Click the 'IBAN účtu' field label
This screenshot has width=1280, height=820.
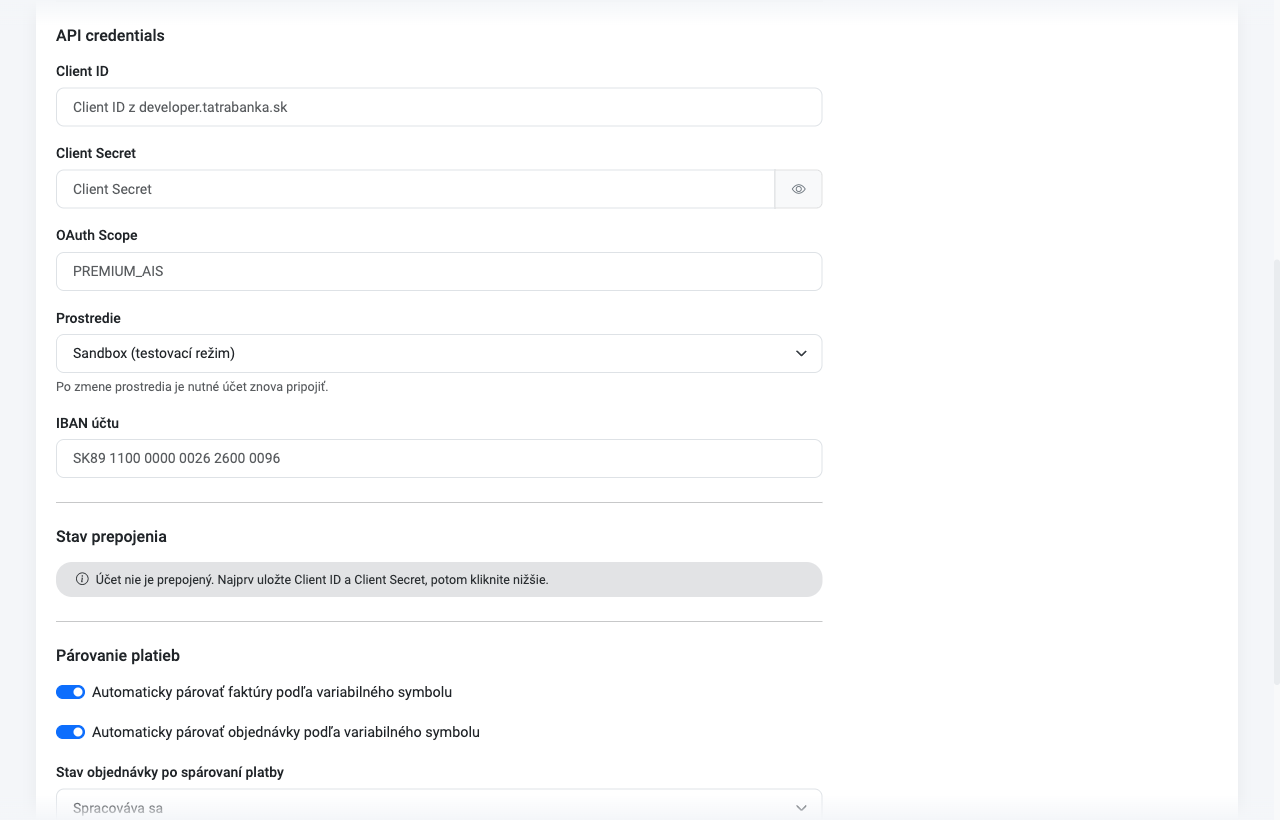(87, 423)
